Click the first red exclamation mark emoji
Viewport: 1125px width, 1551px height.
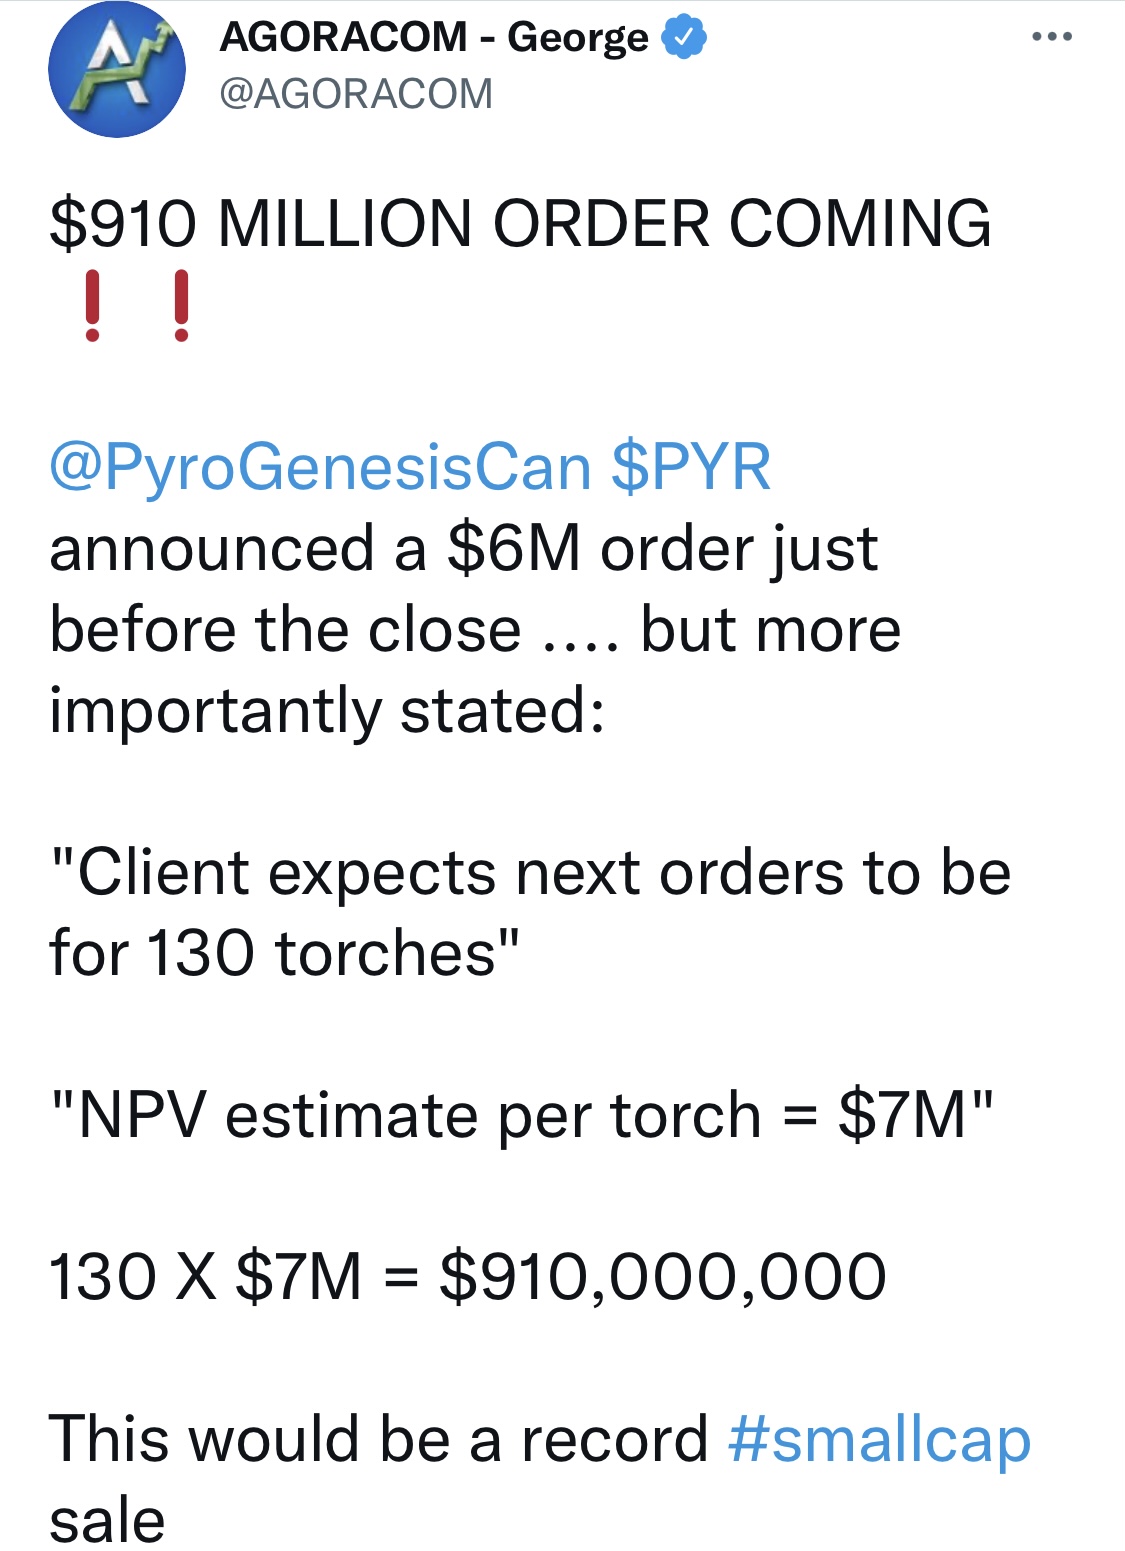pos(92,306)
